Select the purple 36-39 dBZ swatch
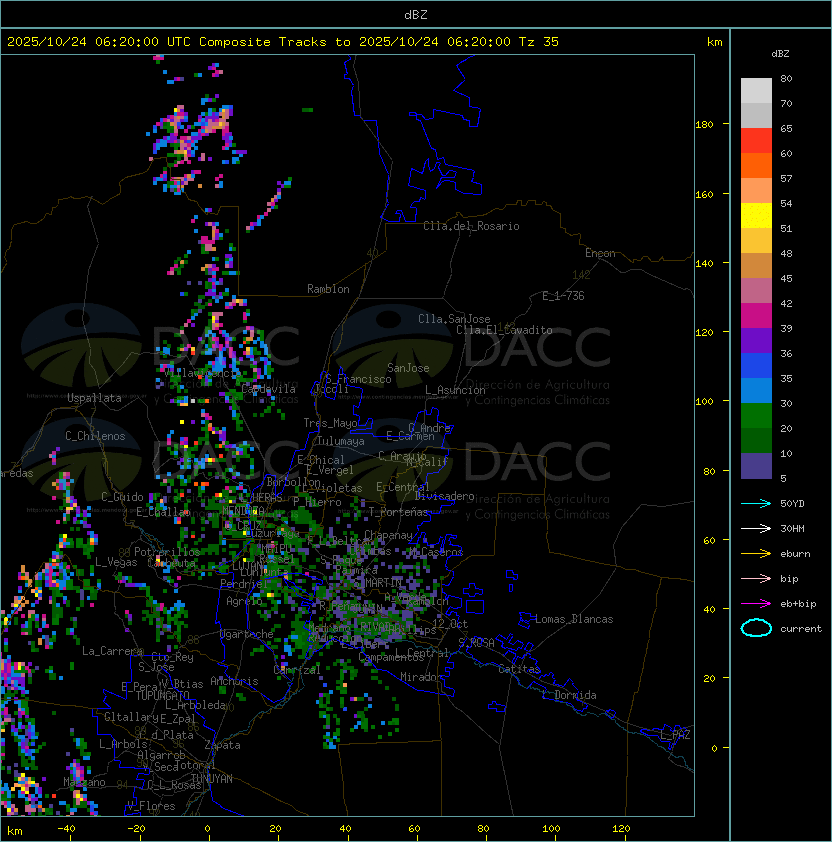The height and width of the screenshot is (842, 832). click(756, 340)
